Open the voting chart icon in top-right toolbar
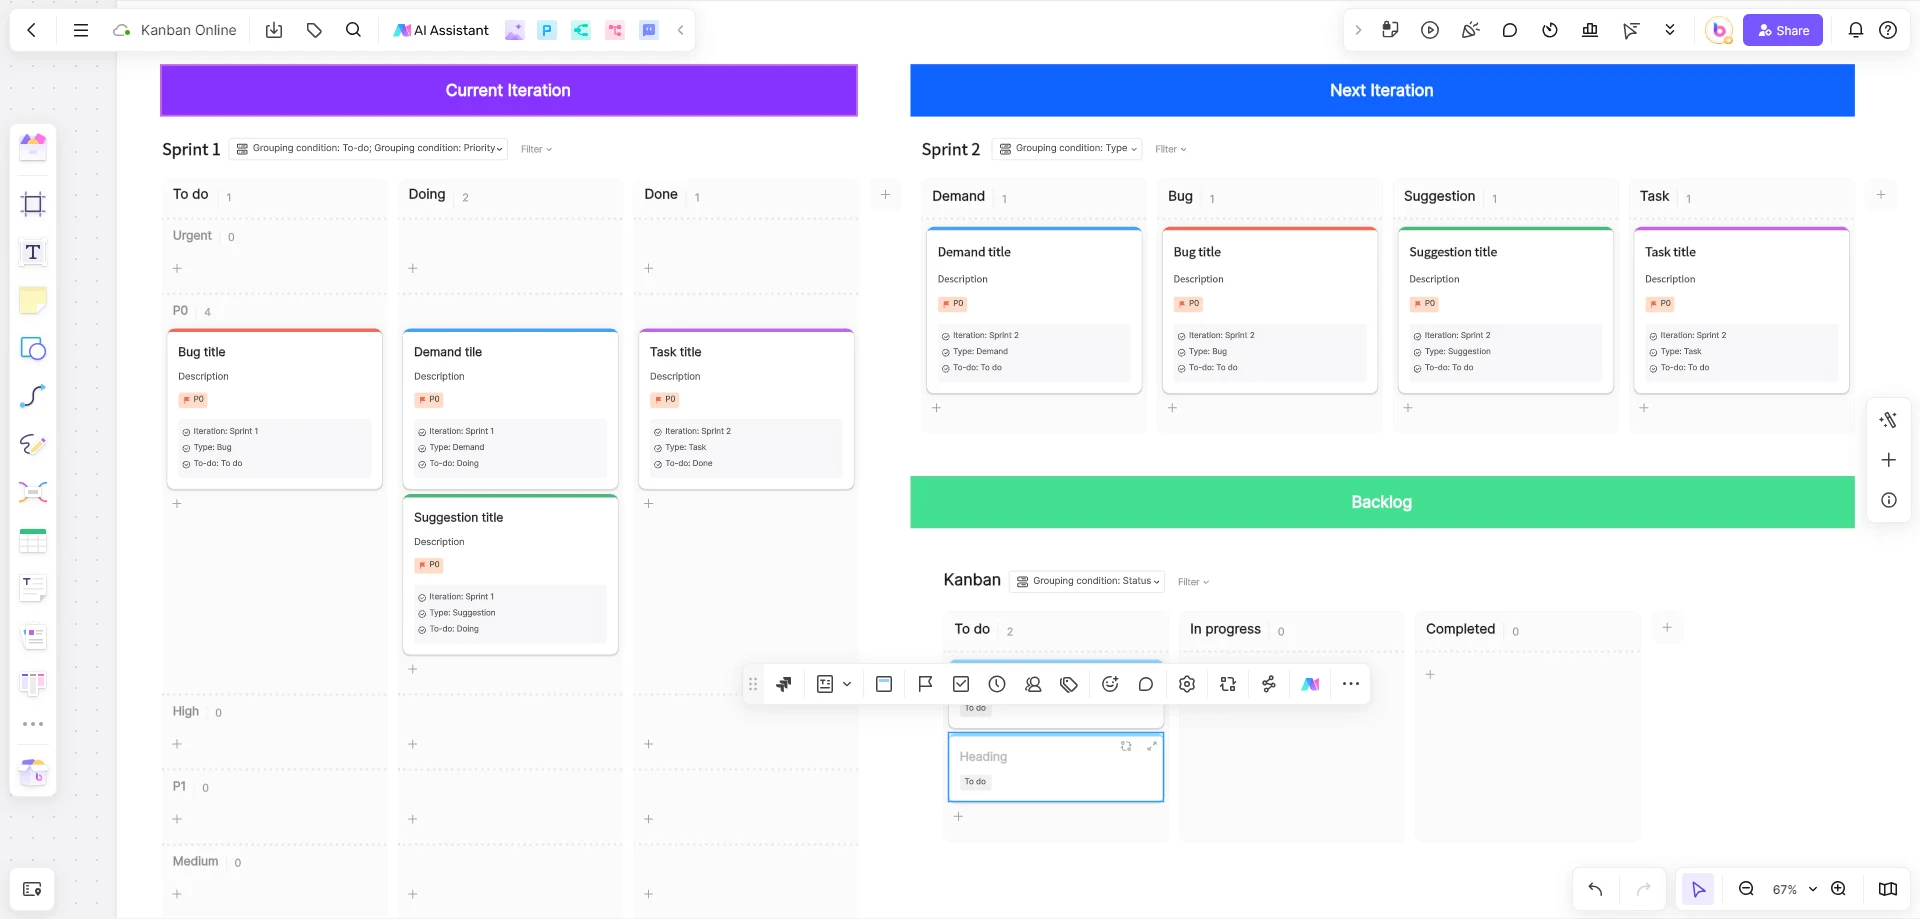 (x=1590, y=30)
